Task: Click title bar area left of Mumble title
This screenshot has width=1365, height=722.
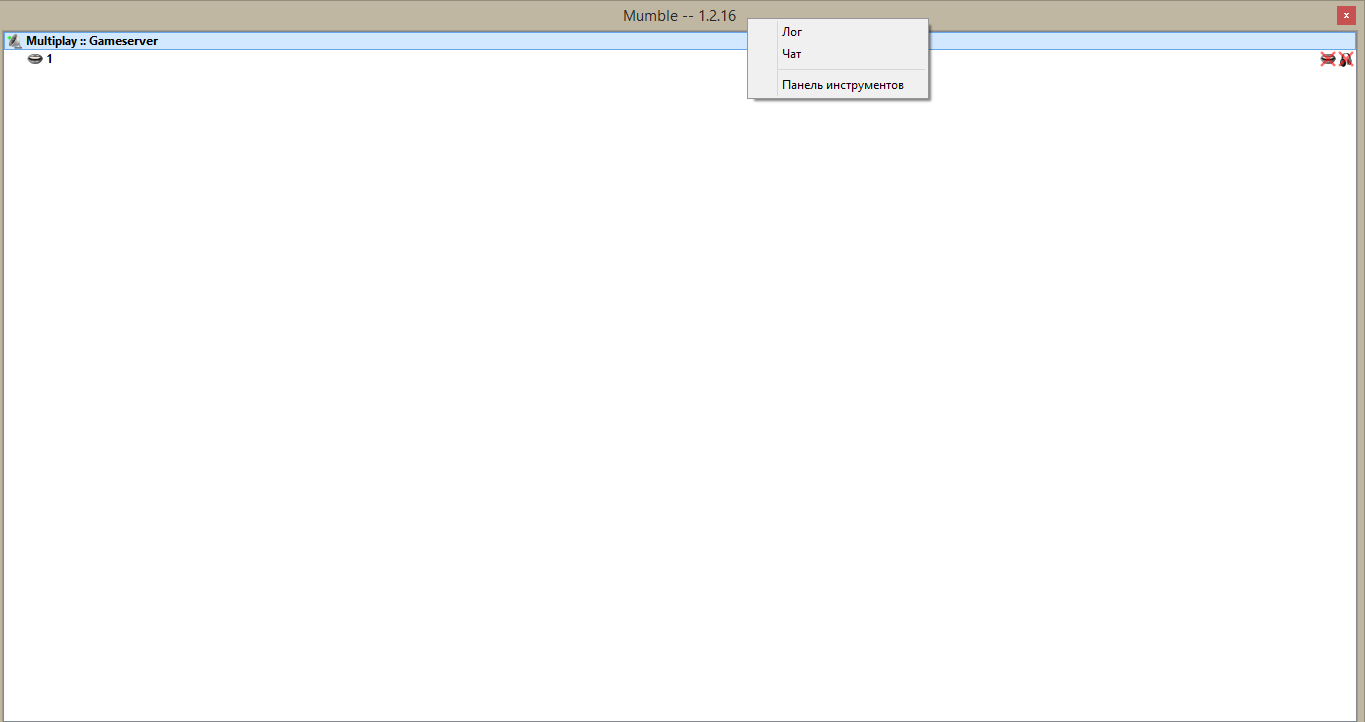Action: (300, 15)
